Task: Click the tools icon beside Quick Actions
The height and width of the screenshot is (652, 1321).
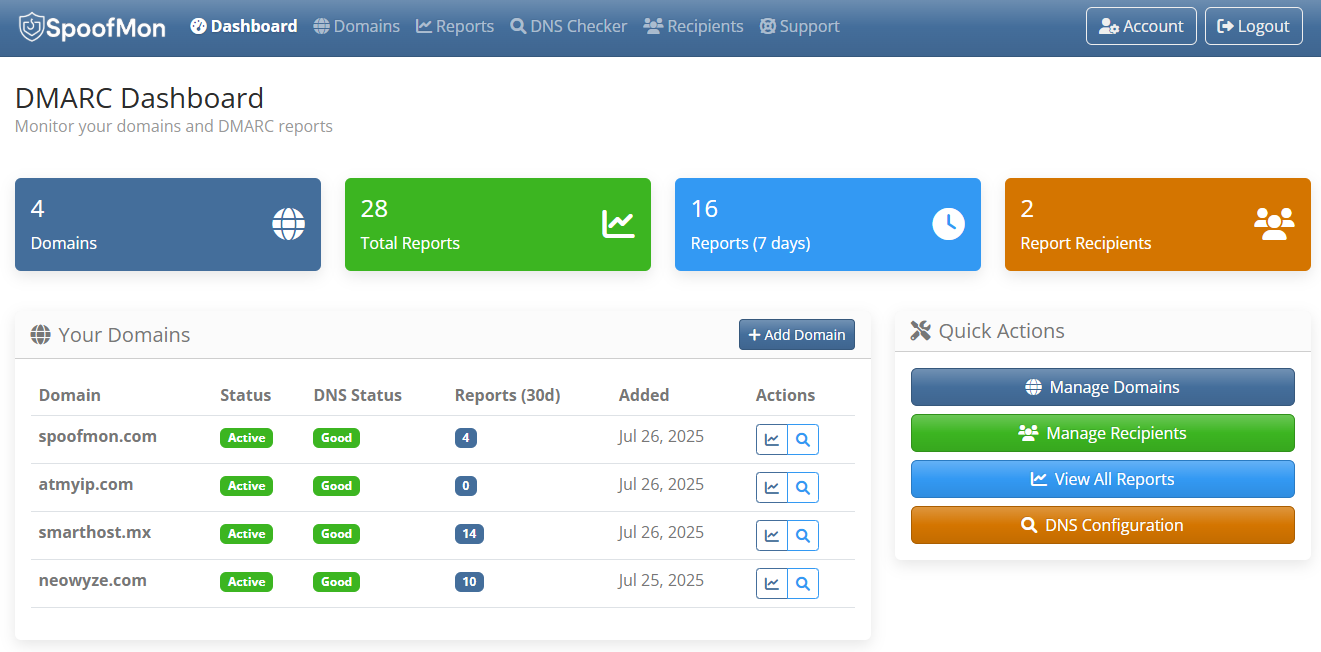Action: (x=921, y=331)
